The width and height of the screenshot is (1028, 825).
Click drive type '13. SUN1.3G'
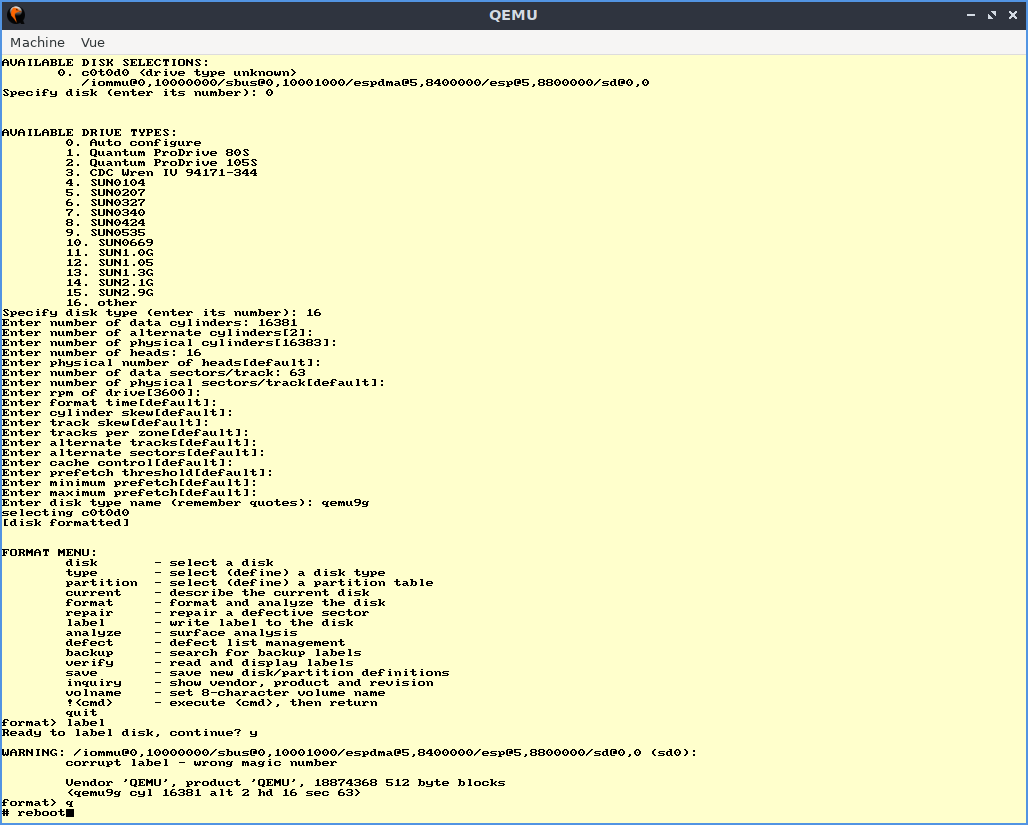[109, 273]
